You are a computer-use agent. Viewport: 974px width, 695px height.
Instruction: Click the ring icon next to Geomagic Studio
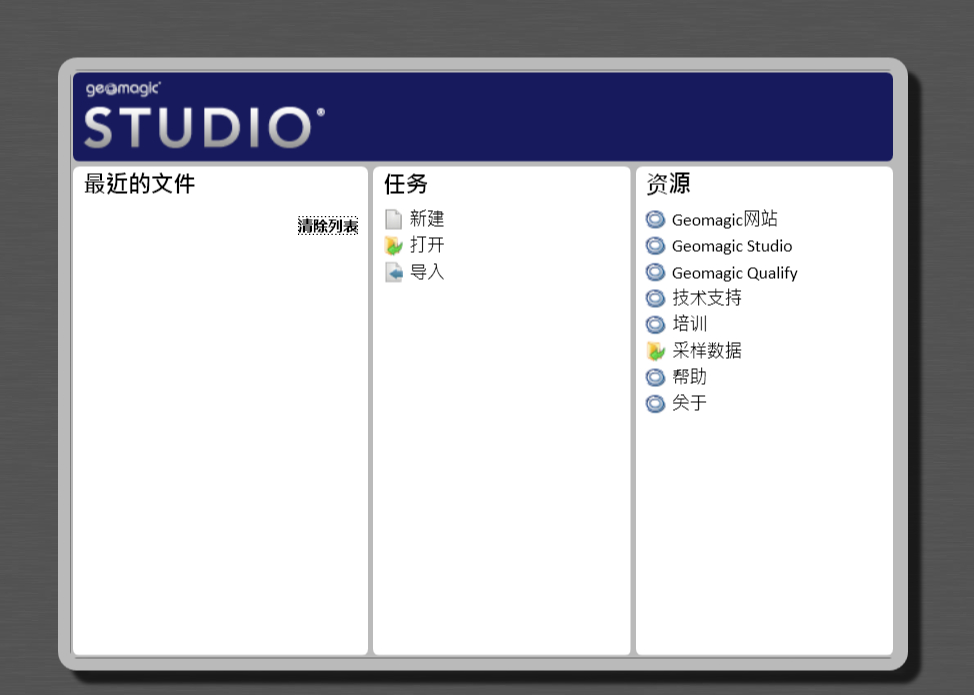[655, 246]
